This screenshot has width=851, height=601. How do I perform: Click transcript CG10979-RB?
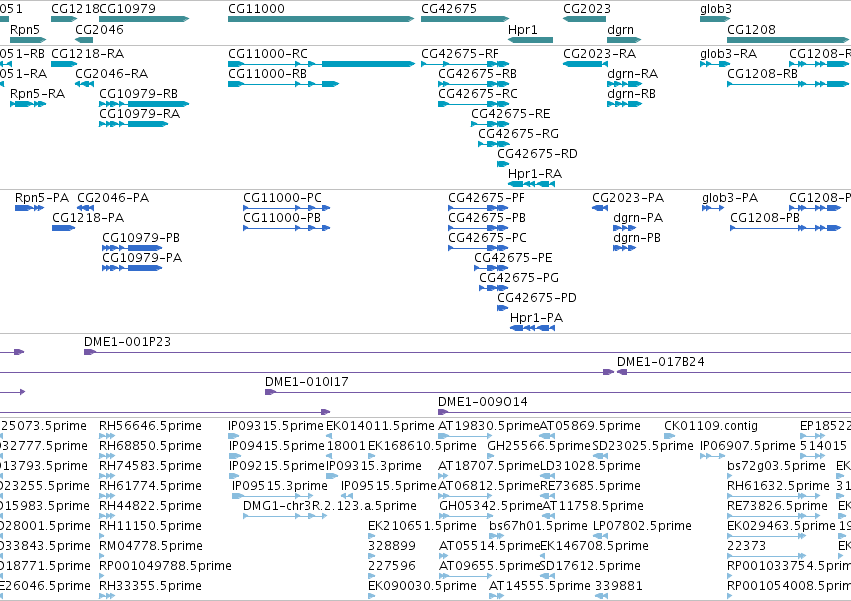(144, 104)
